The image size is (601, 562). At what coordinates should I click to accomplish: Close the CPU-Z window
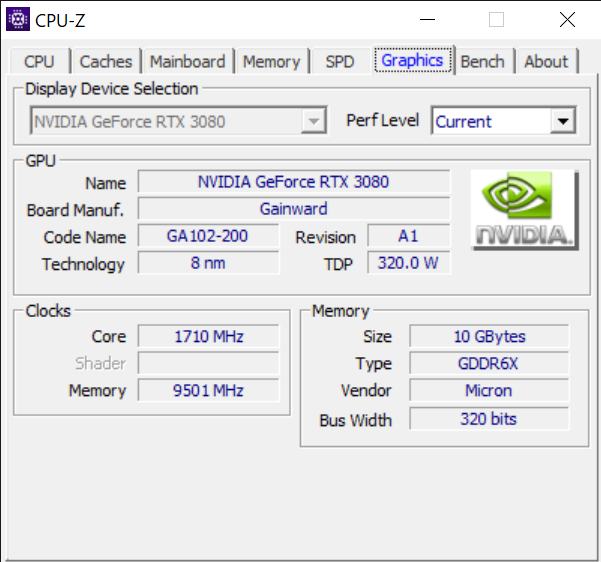coord(567,19)
